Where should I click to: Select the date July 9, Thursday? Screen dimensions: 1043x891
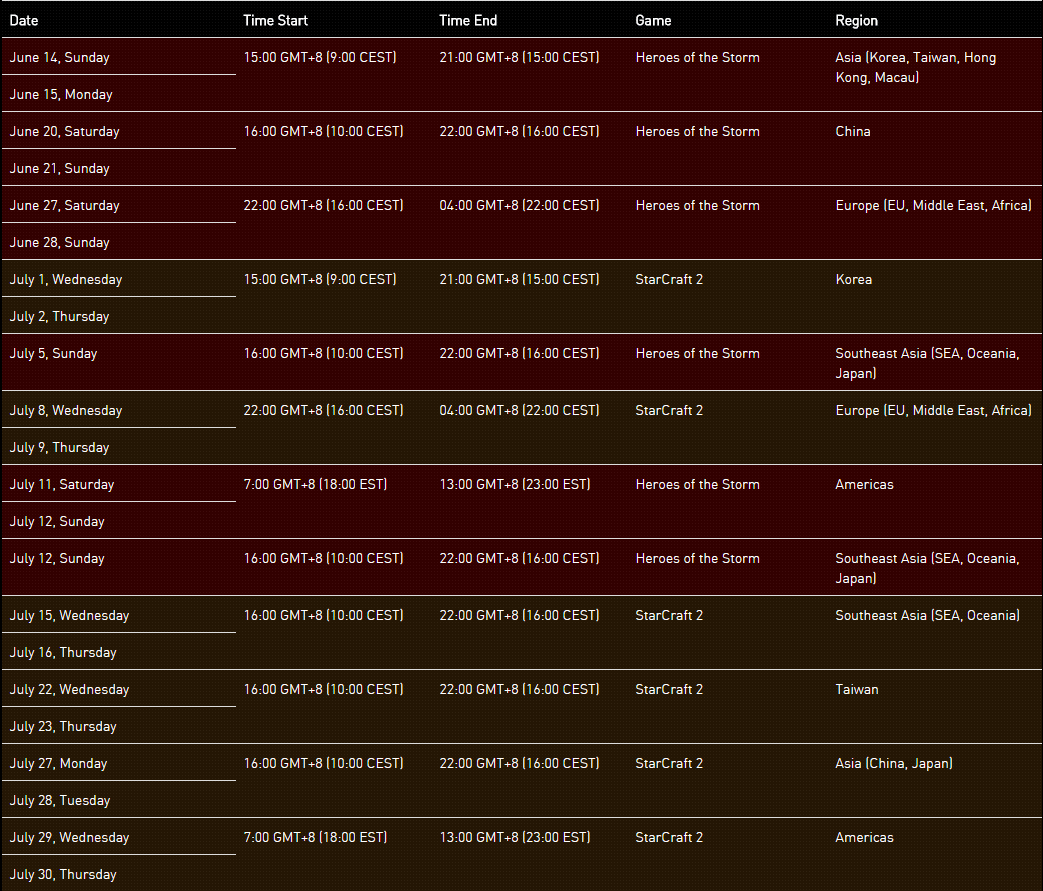(59, 447)
